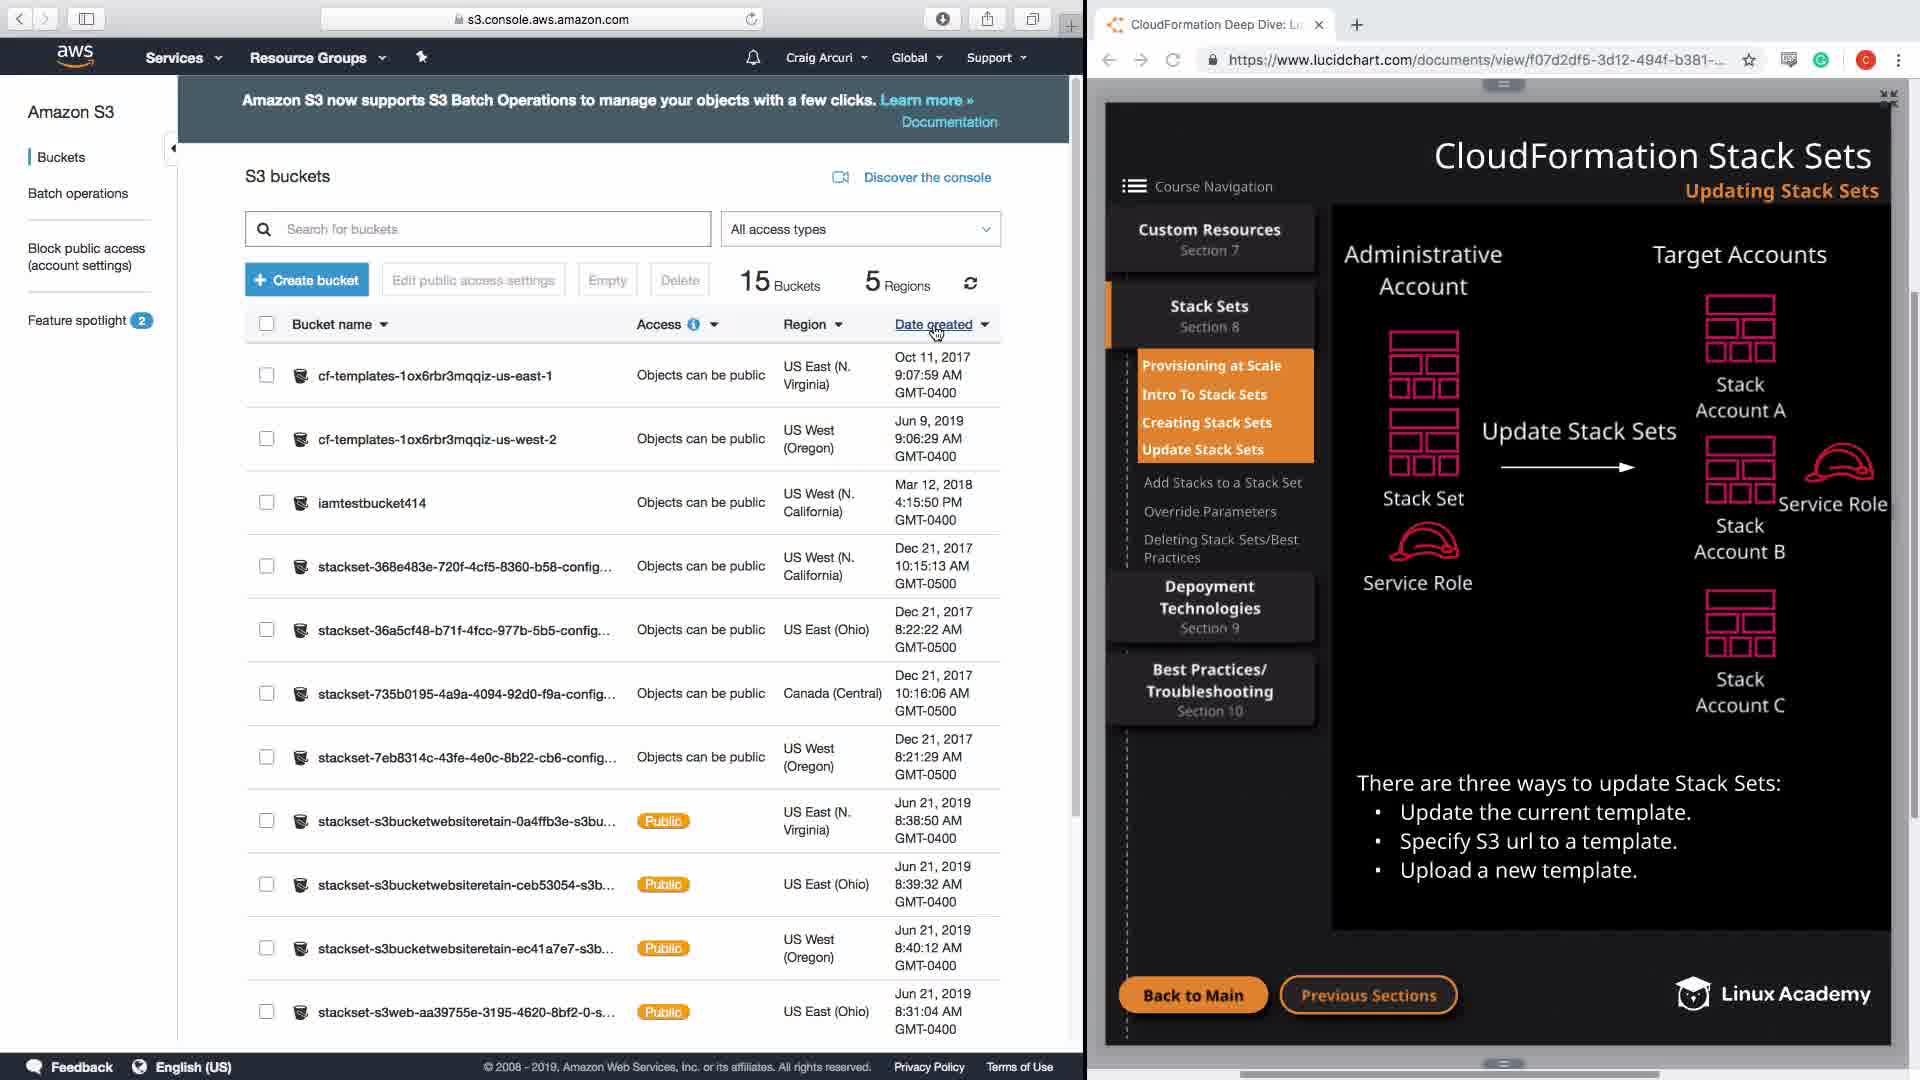The image size is (1920, 1080).
Task: Click the Back to Main button
Action: coord(1192,995)
